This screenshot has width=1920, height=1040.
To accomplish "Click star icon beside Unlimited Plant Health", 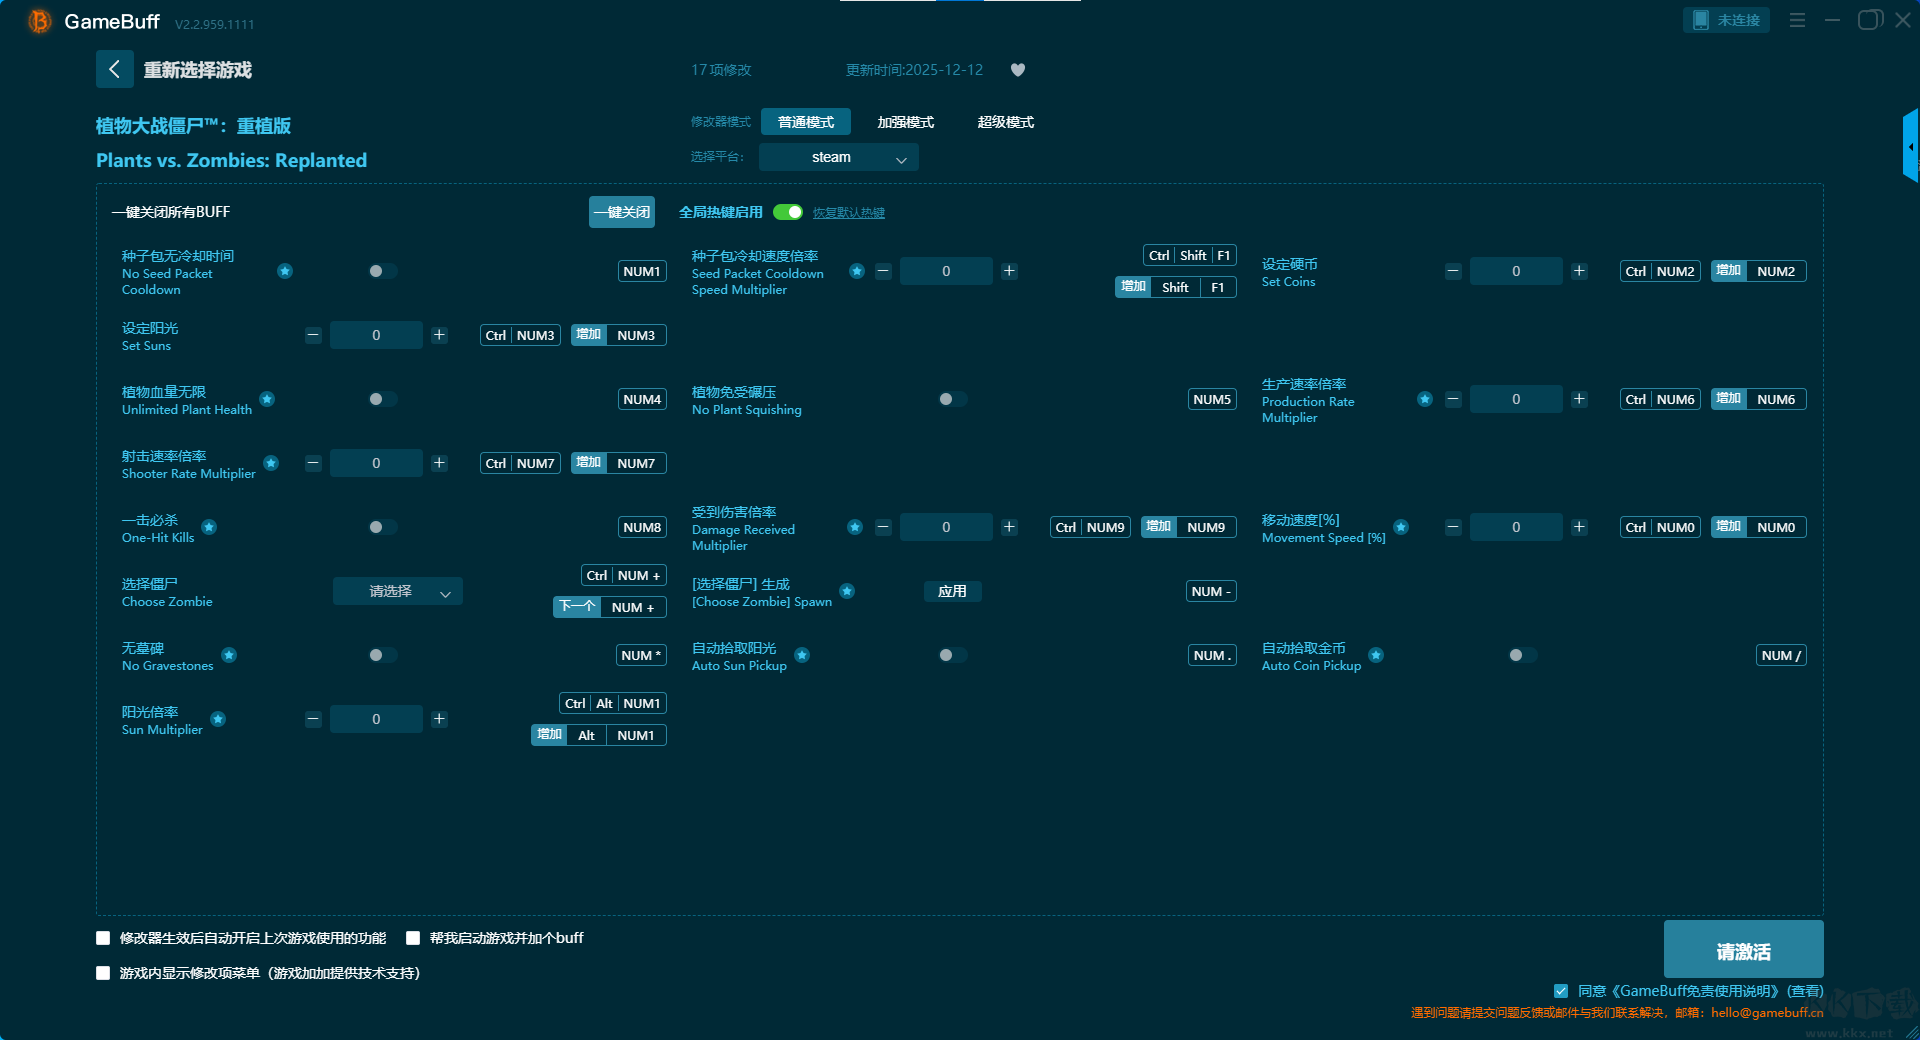I will [267, 399].
